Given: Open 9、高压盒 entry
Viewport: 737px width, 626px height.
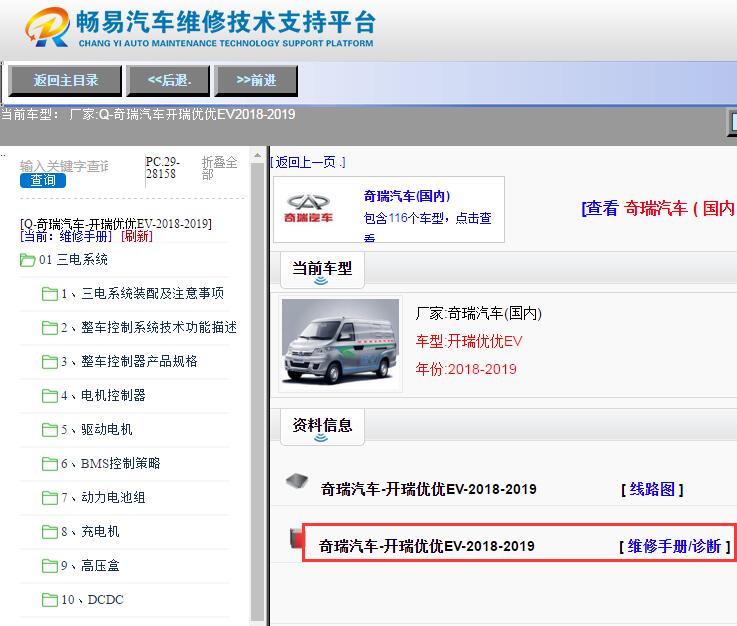Looking at the screenshot, I should click(90, 566).
